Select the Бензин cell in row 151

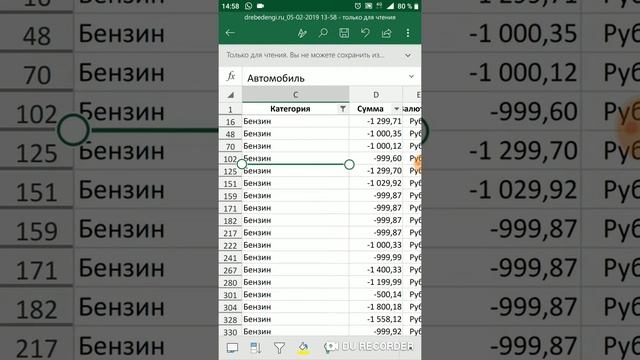(x=296, y=183)
